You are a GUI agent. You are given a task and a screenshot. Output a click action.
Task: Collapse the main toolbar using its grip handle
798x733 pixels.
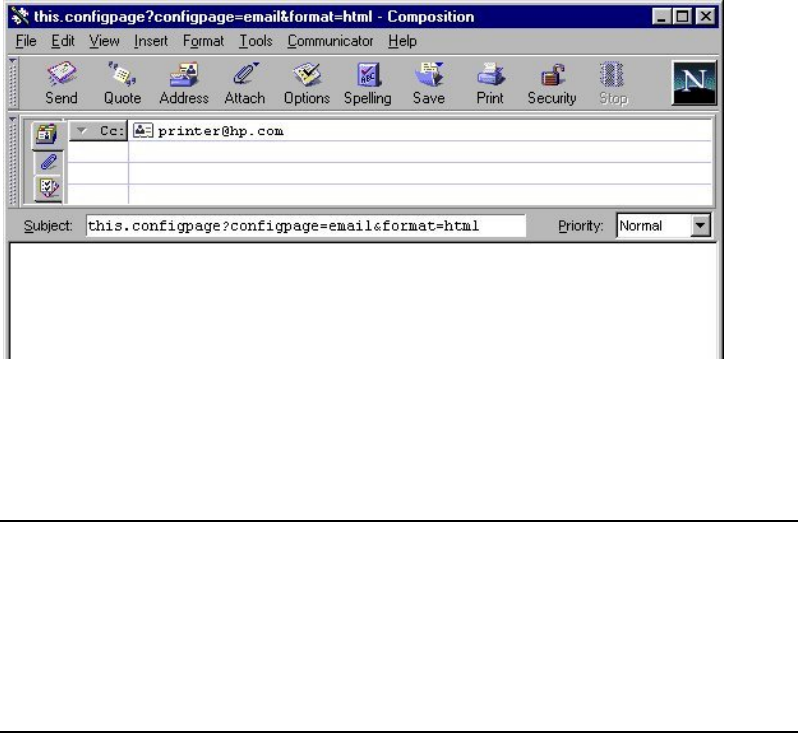(13, 83)
